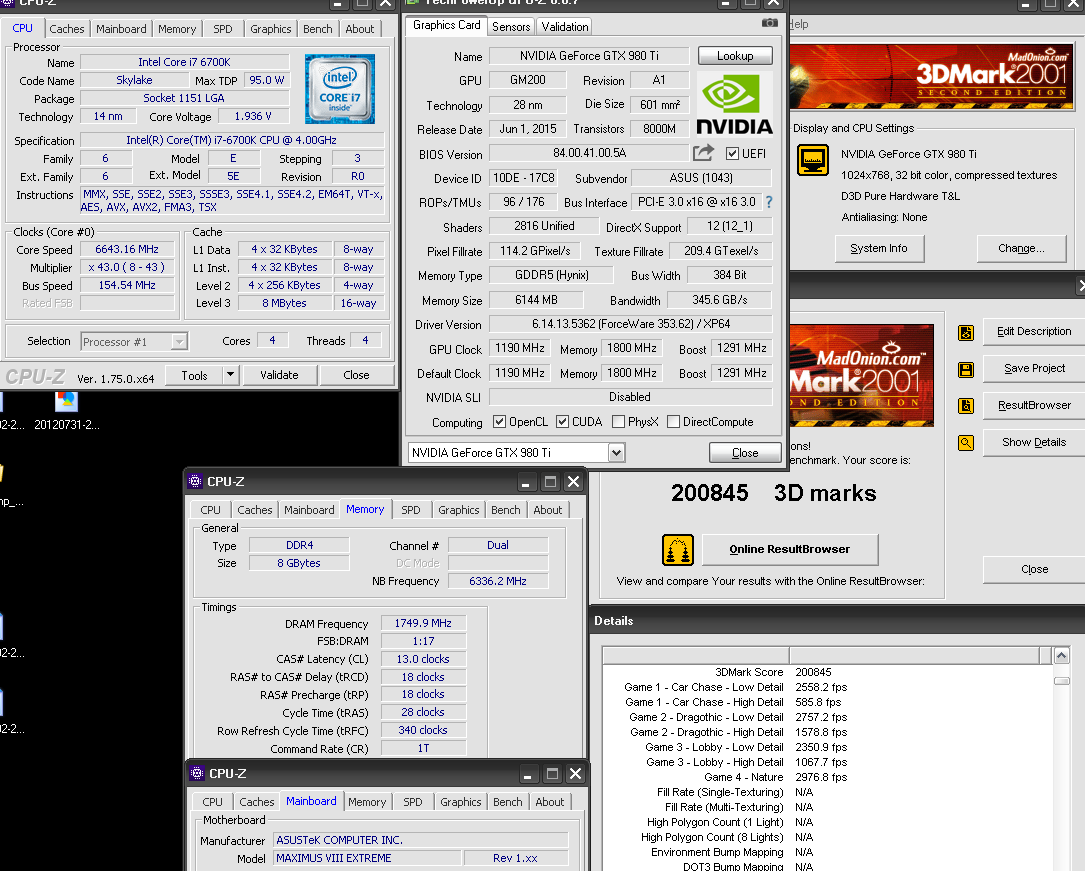Select the CPU tab in CPU-Z Memory window
The width and height of the screenshot is (1085, 871).
[210, 510]
